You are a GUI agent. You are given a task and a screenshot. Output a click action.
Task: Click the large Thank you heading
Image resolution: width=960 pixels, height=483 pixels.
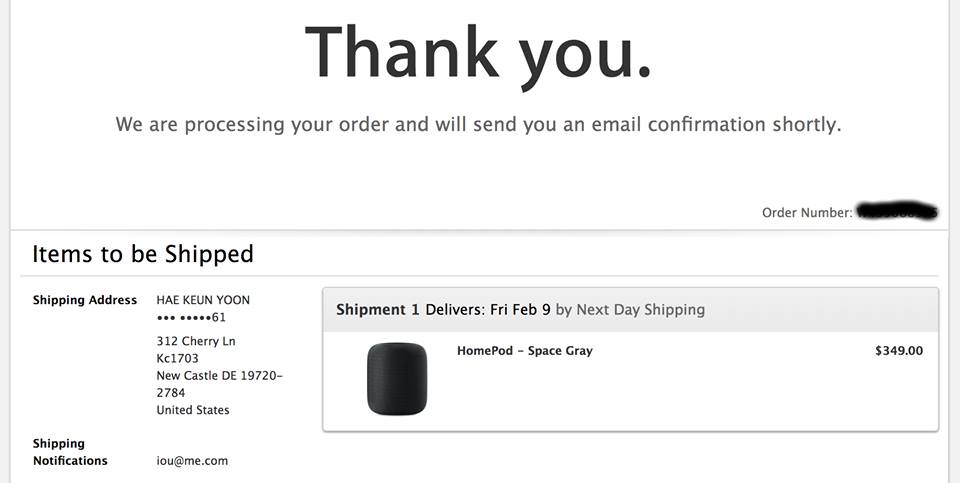pyautogui.click(x=478, y=54)
